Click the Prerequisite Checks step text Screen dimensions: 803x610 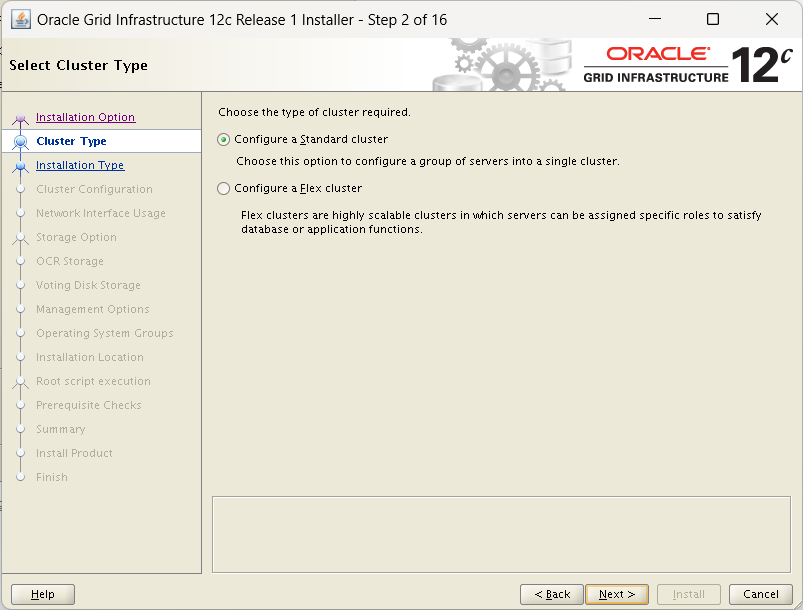coord(89,405)
